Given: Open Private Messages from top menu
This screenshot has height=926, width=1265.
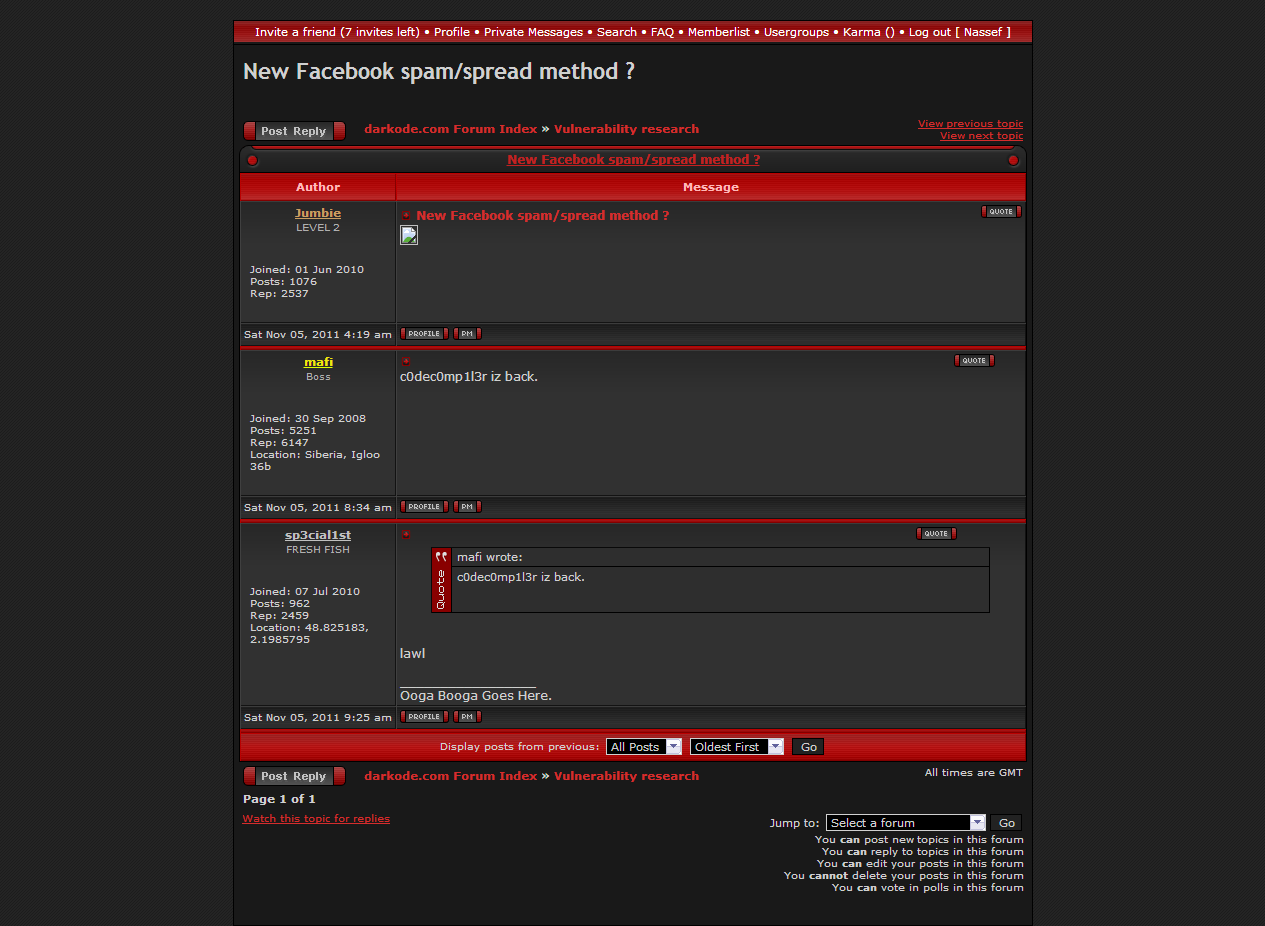Looking at the screenshot, I should tap(533, 32).
